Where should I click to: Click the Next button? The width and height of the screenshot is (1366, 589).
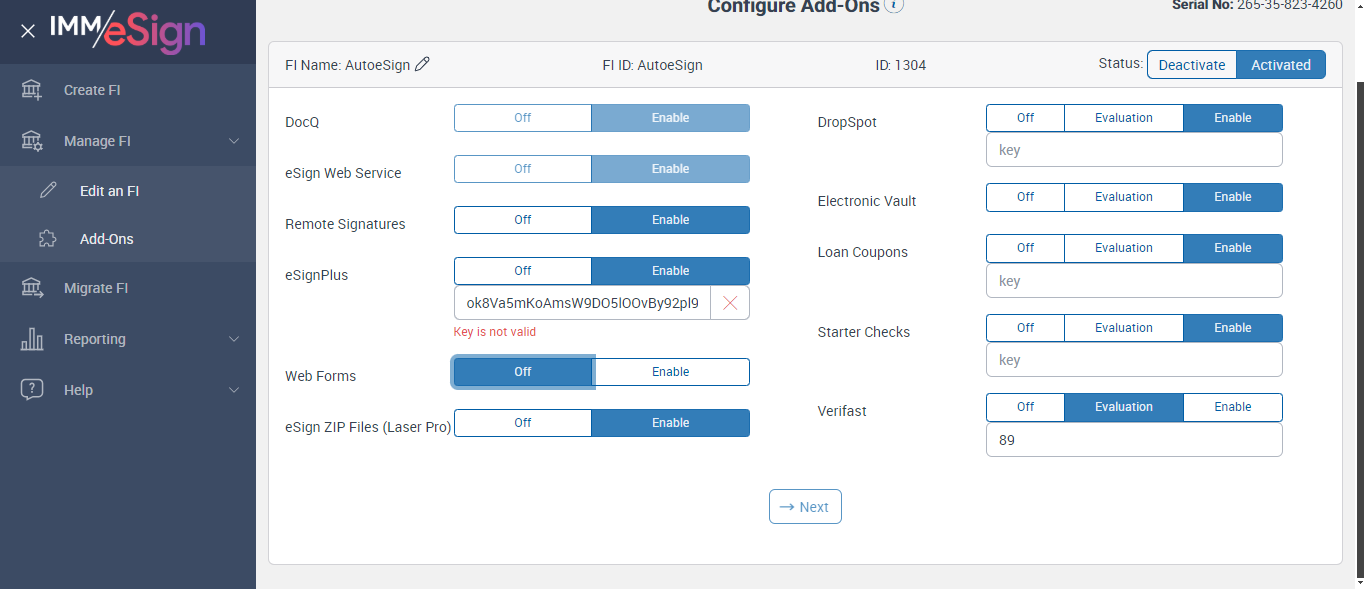[805, 507]
